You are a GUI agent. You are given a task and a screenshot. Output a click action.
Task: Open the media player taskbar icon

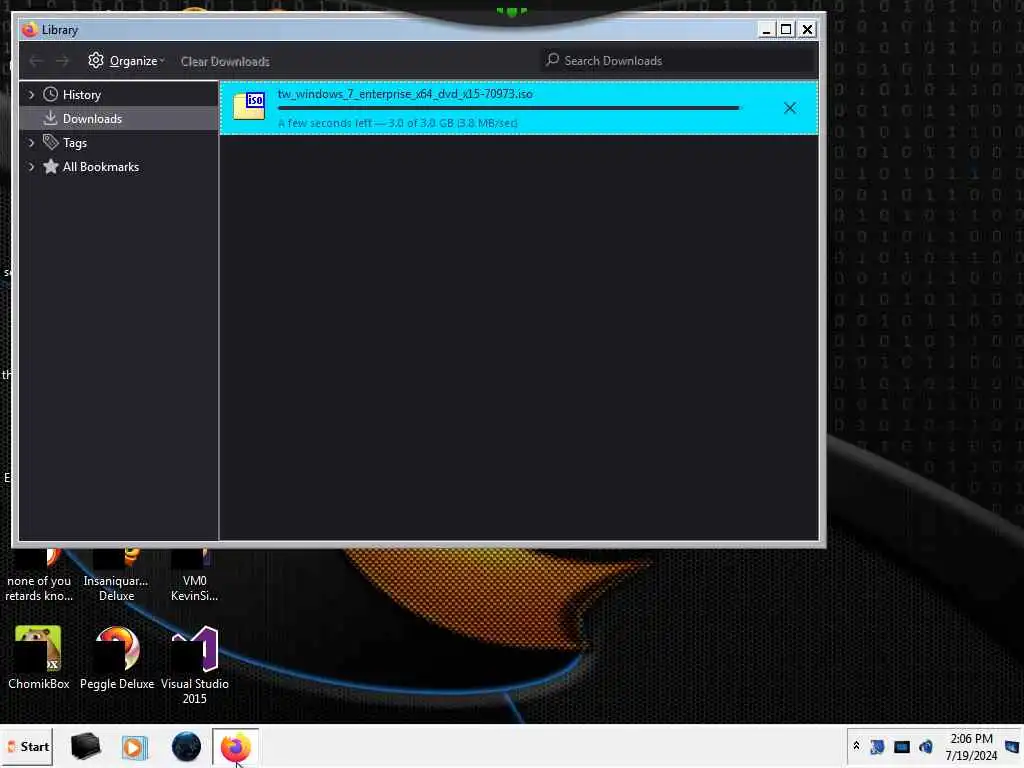click(135, 747)
